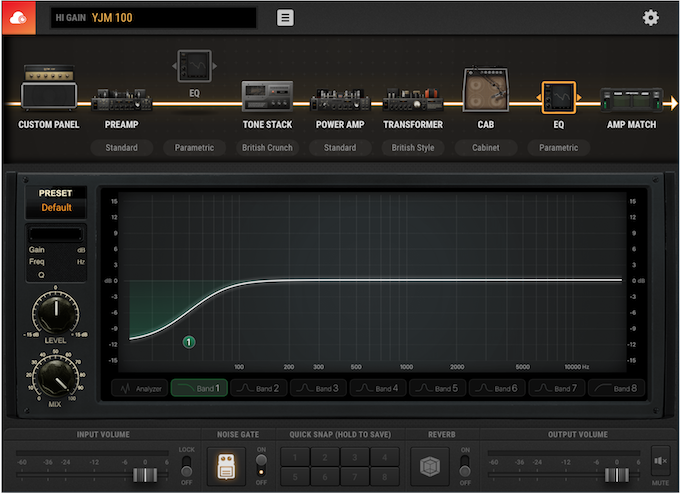The image size is (680, 493).
Task: Open Cab type selector showing Cabinet
Action: pyautogui.click(x=486, y=148)
